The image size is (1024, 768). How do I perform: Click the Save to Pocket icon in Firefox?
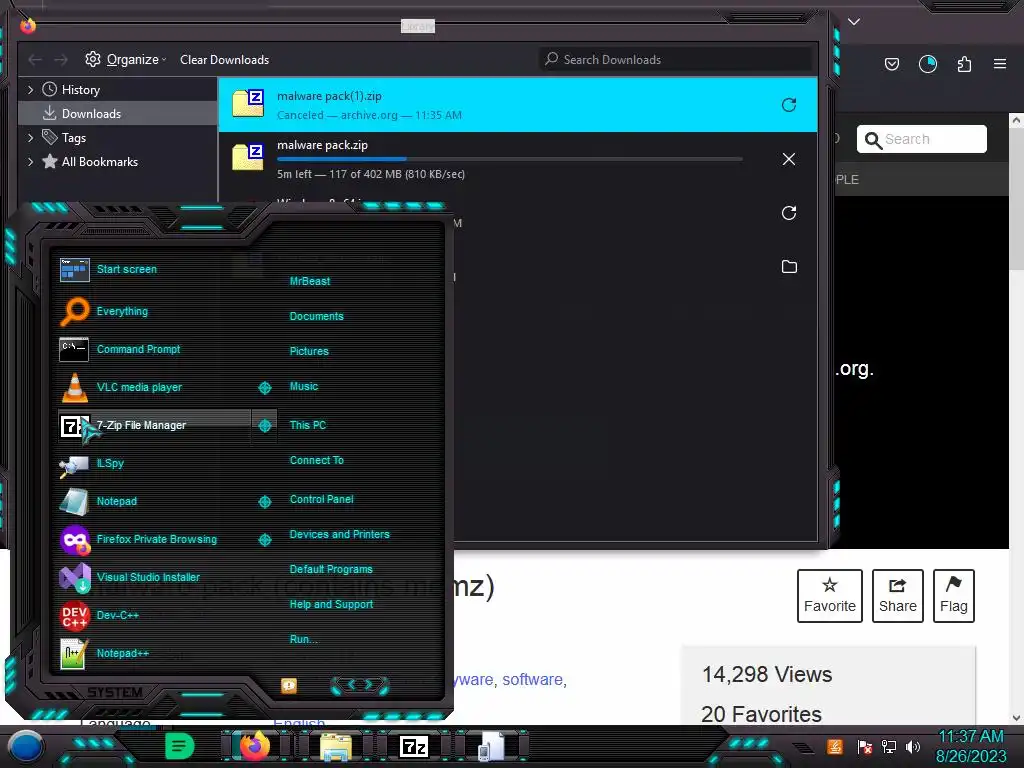(891, 64)
